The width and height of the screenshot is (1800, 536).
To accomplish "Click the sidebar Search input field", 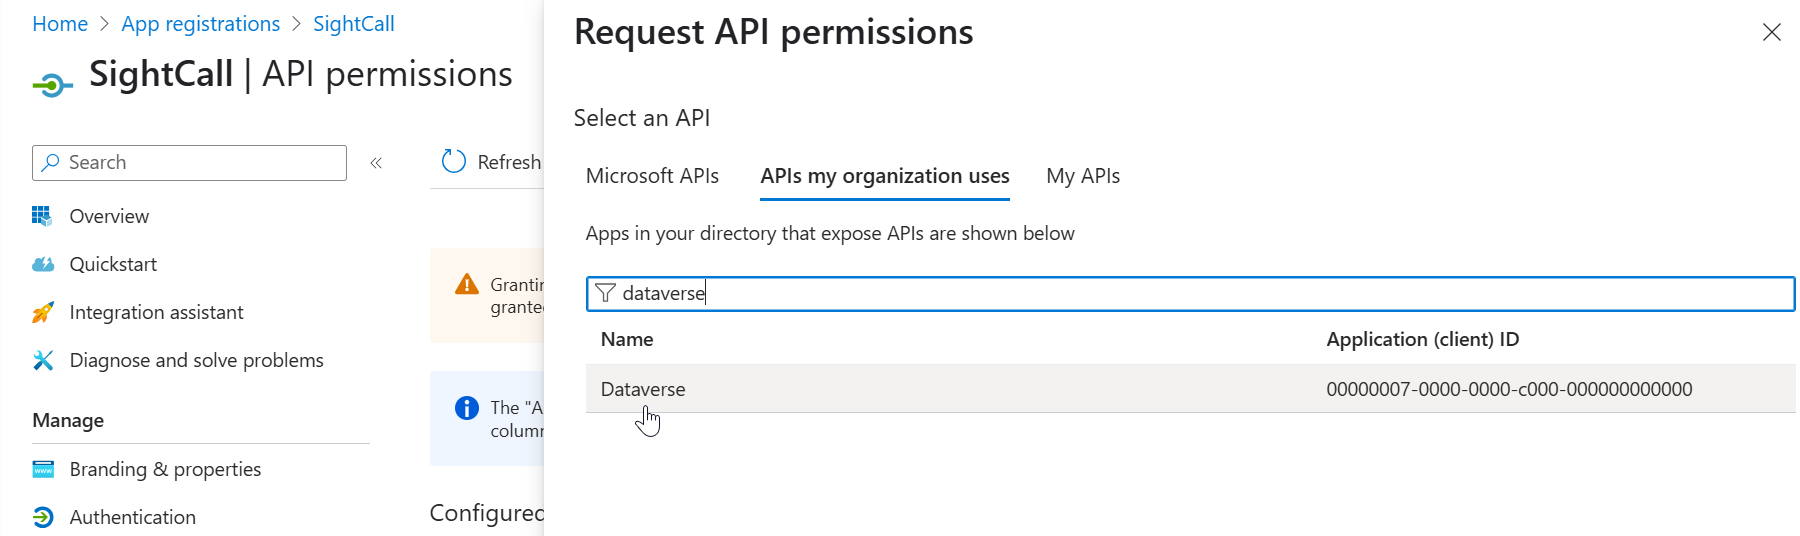I will [x=189, y=163].
